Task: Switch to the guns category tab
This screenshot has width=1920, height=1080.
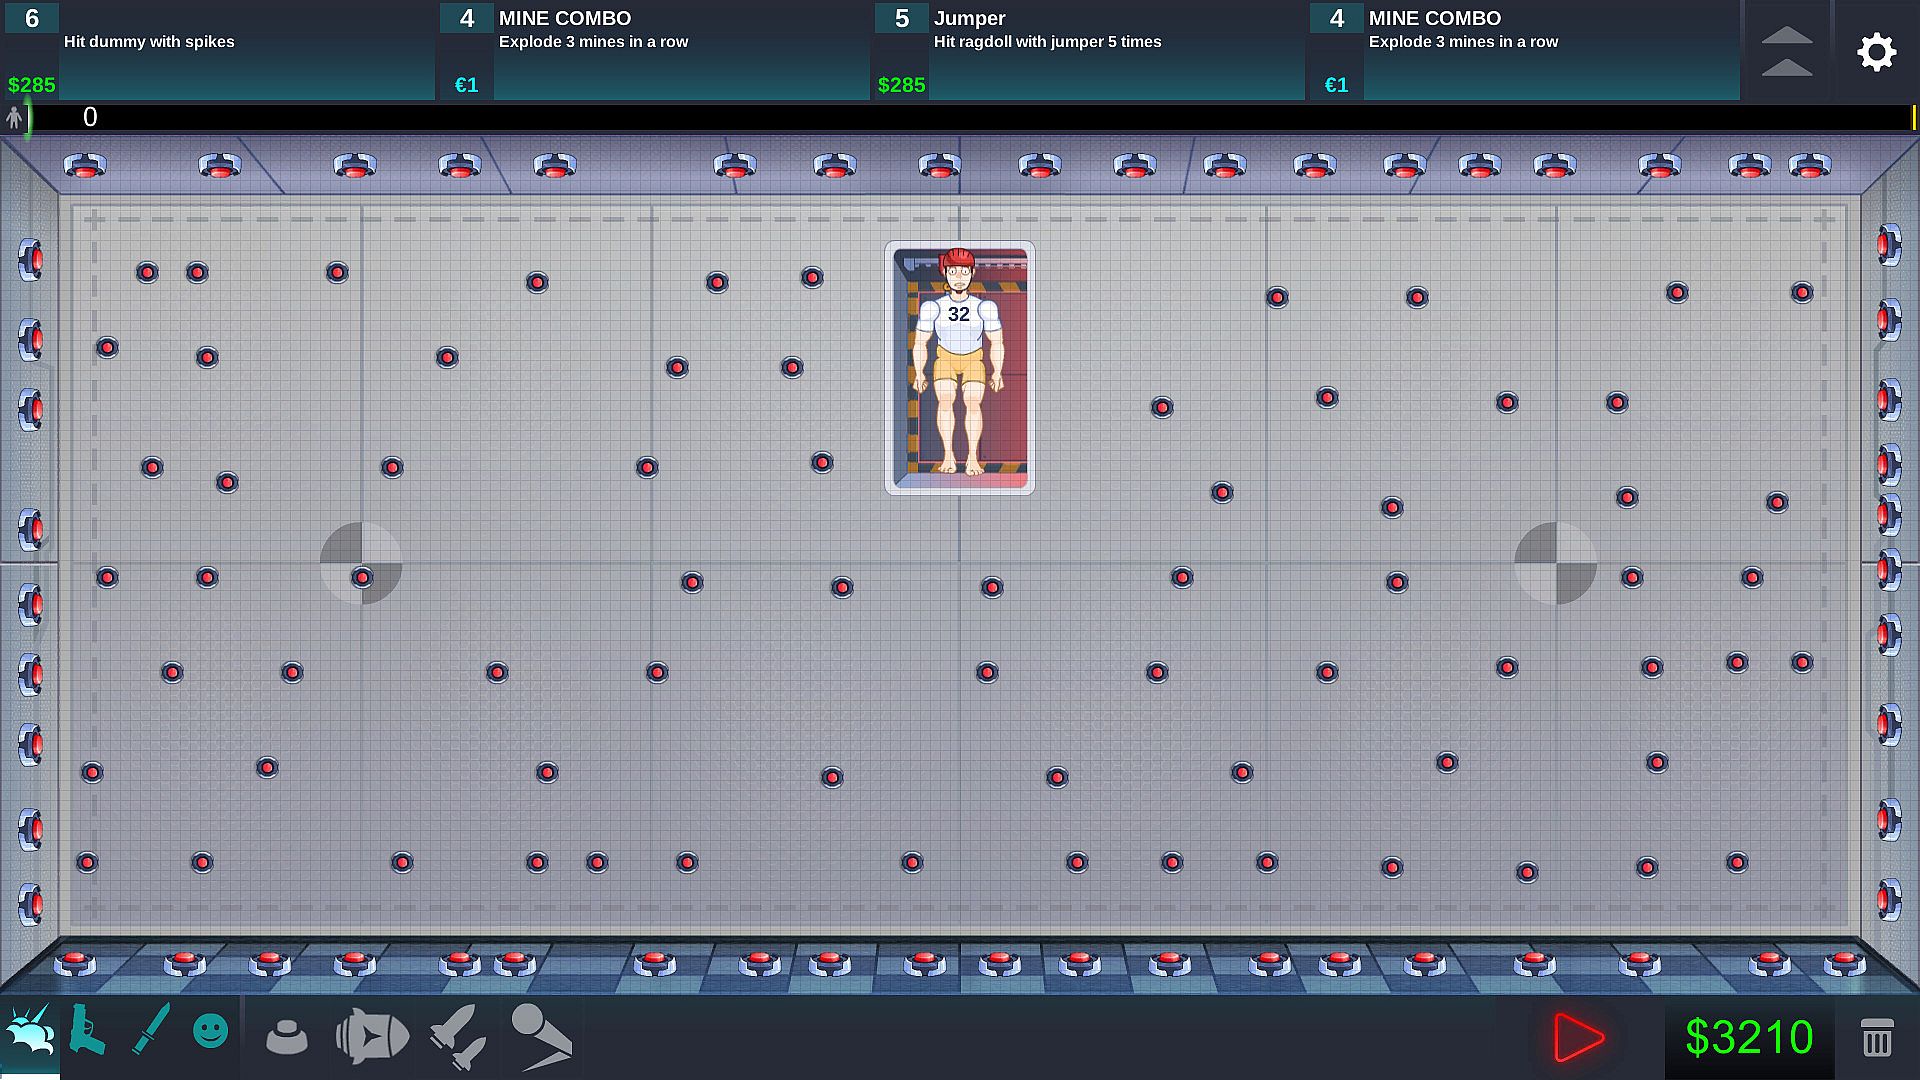Action: pos(88,1031)
